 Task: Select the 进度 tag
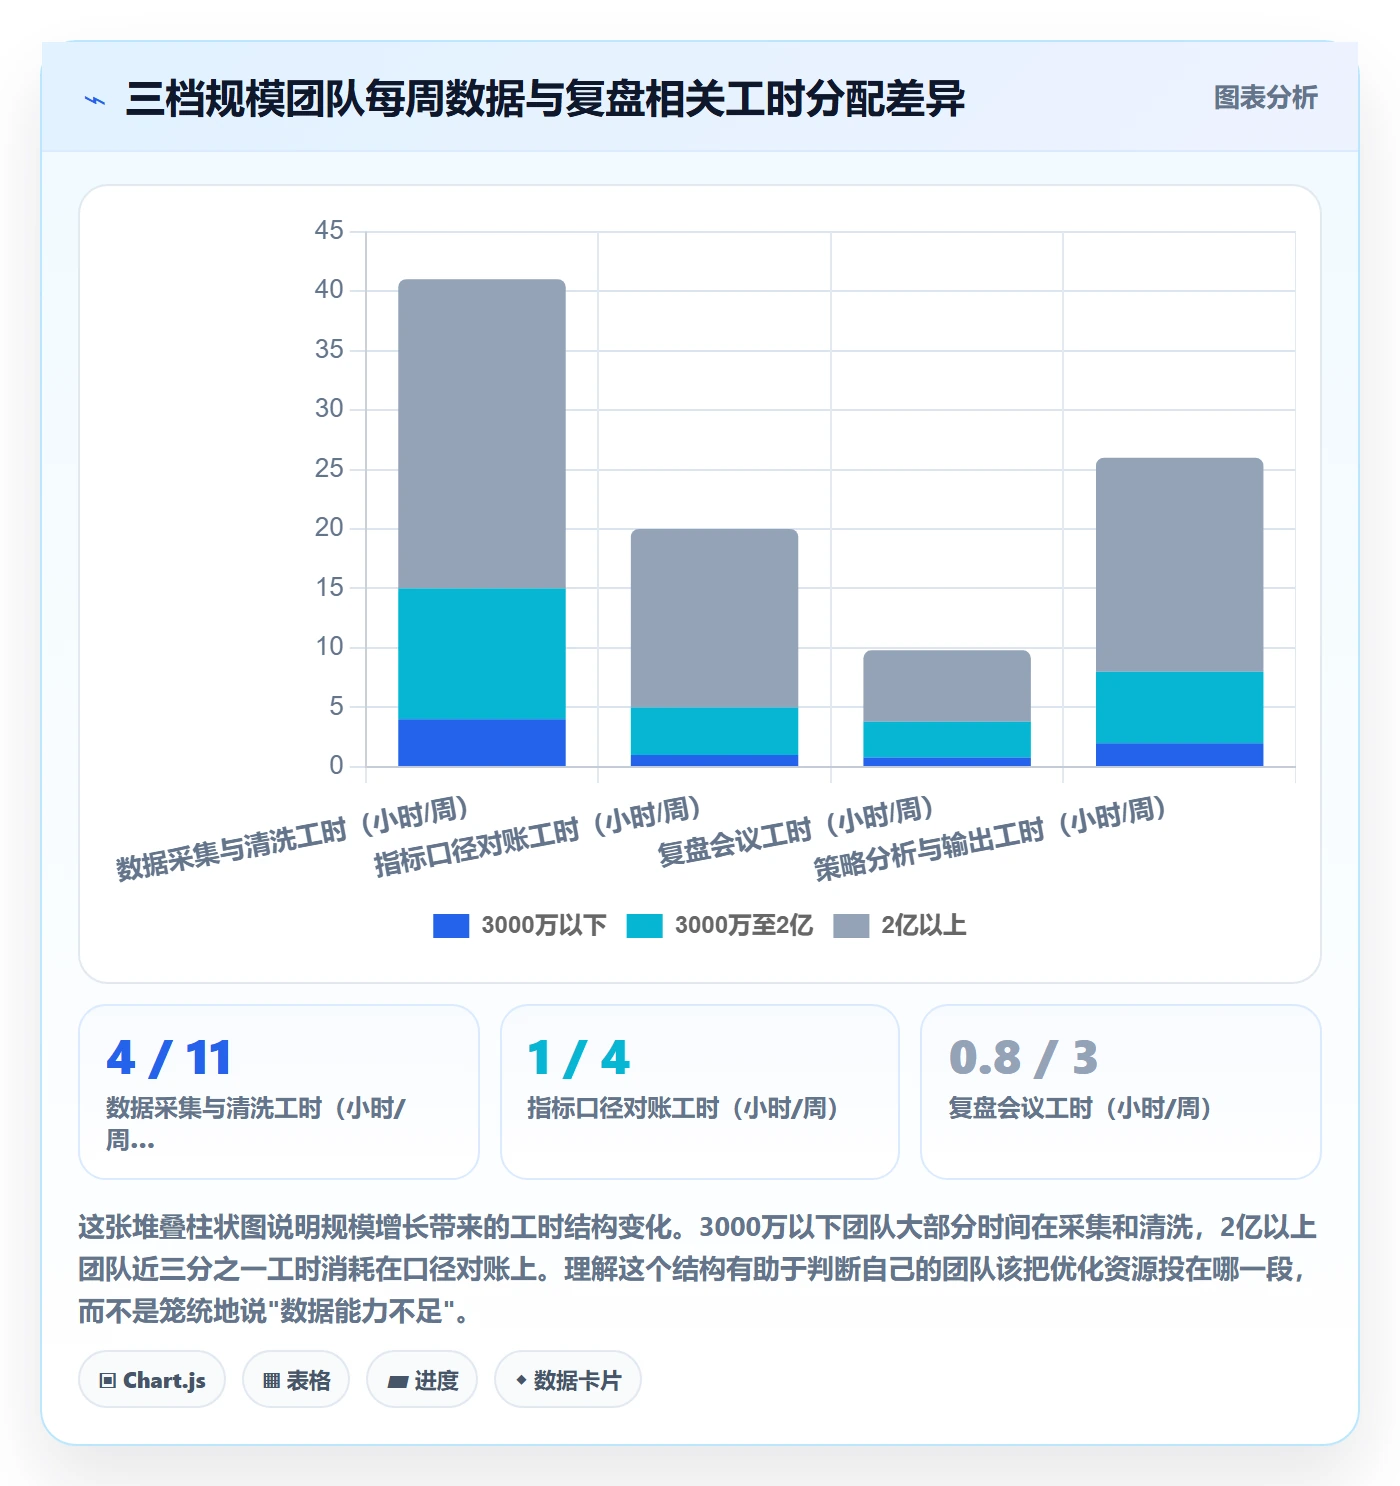click(x=422, y=1380)
